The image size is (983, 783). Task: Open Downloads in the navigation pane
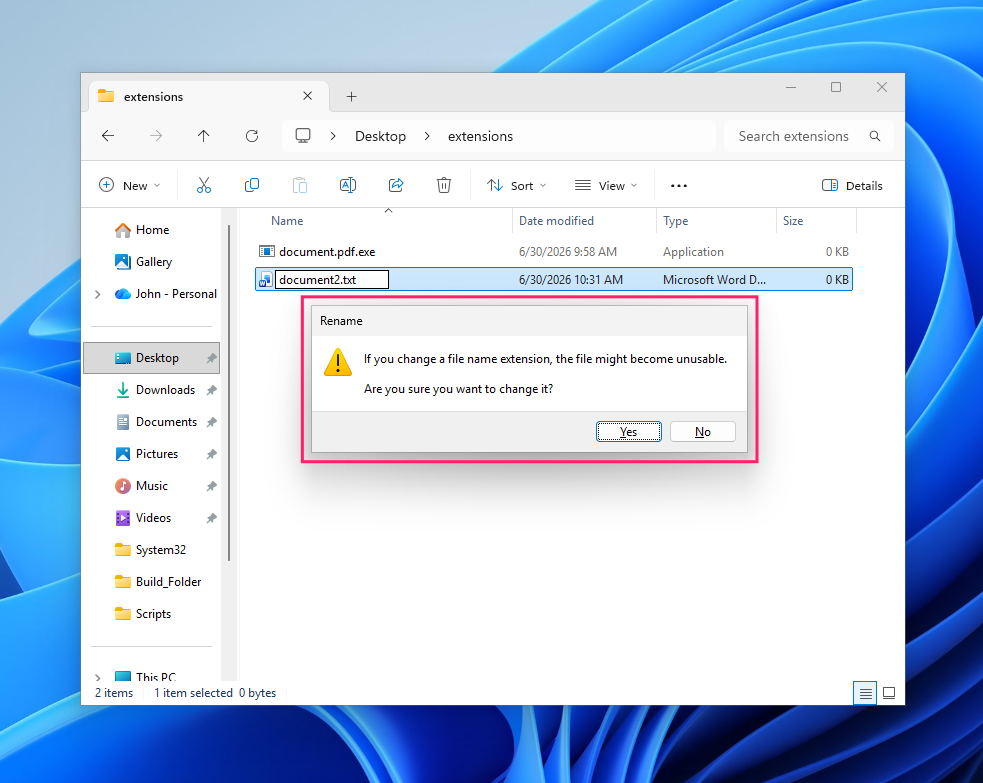[152, 390]
